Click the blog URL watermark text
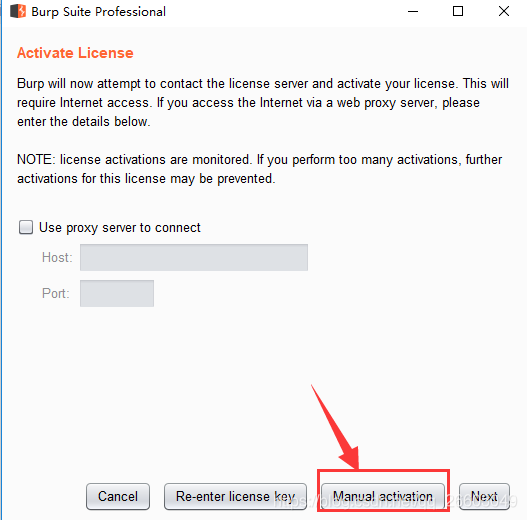527x520 pixels. (395, 502)
